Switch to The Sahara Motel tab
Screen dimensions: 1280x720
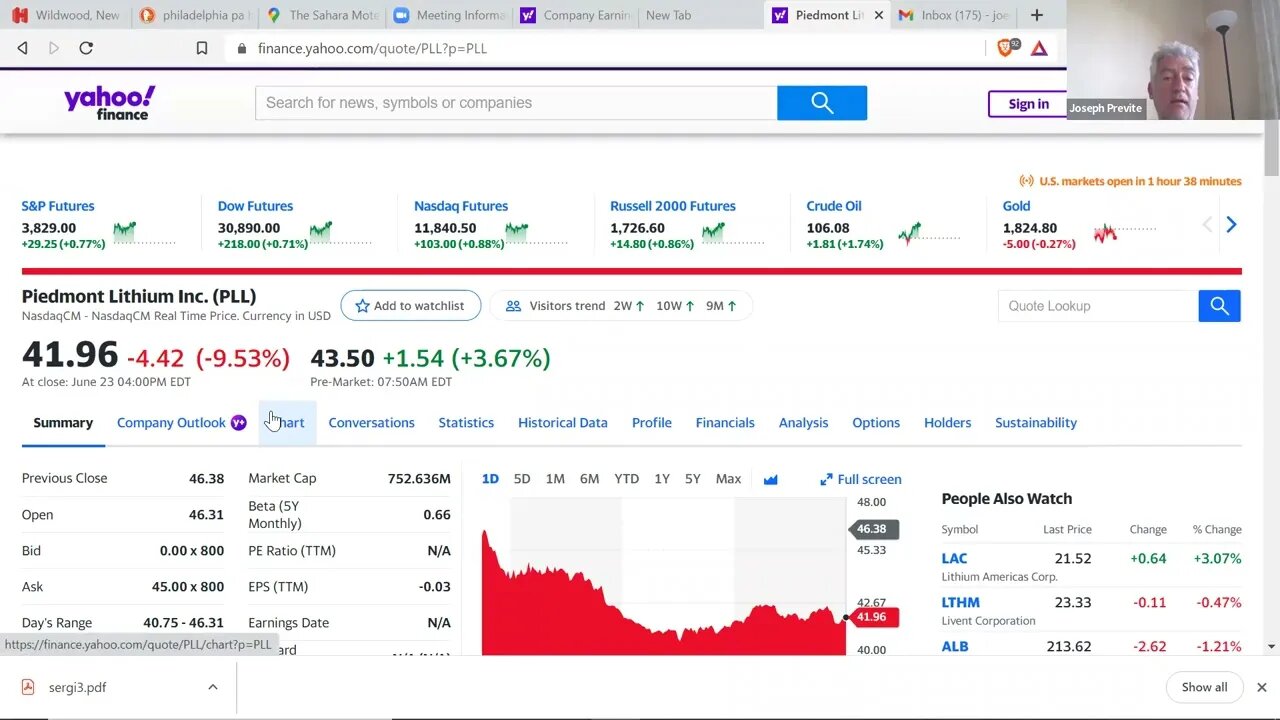[x=322, y=15]
